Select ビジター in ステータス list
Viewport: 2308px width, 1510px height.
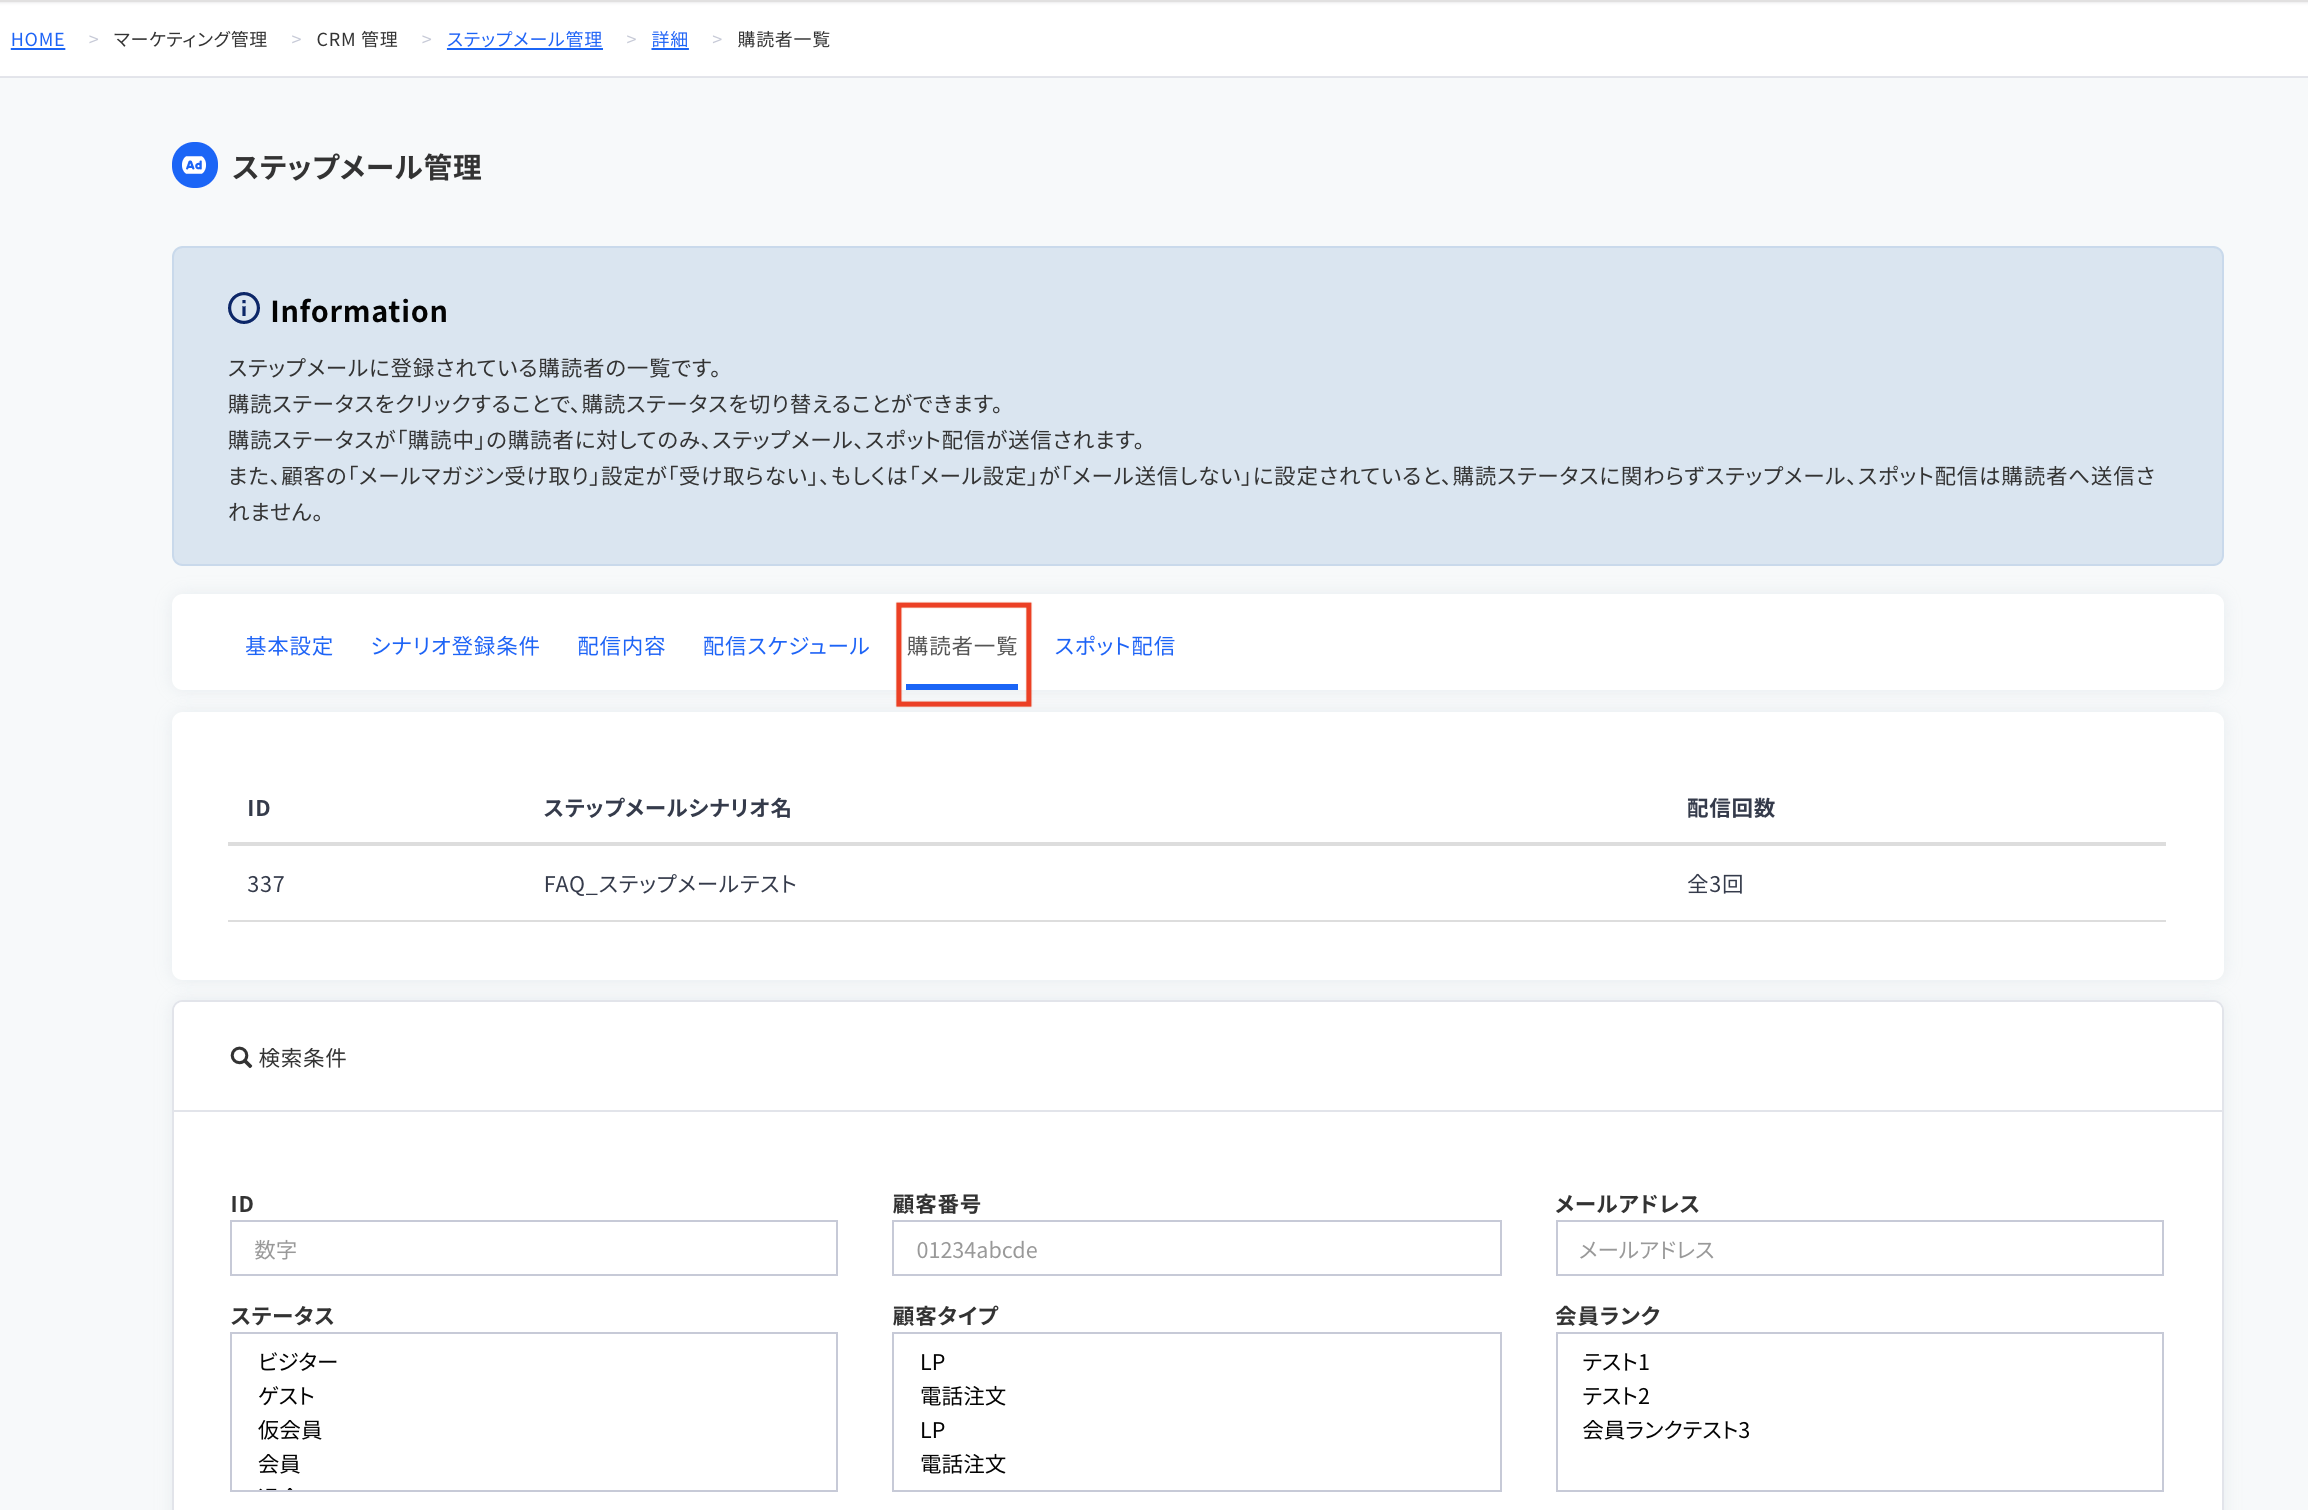(298, 1361)
